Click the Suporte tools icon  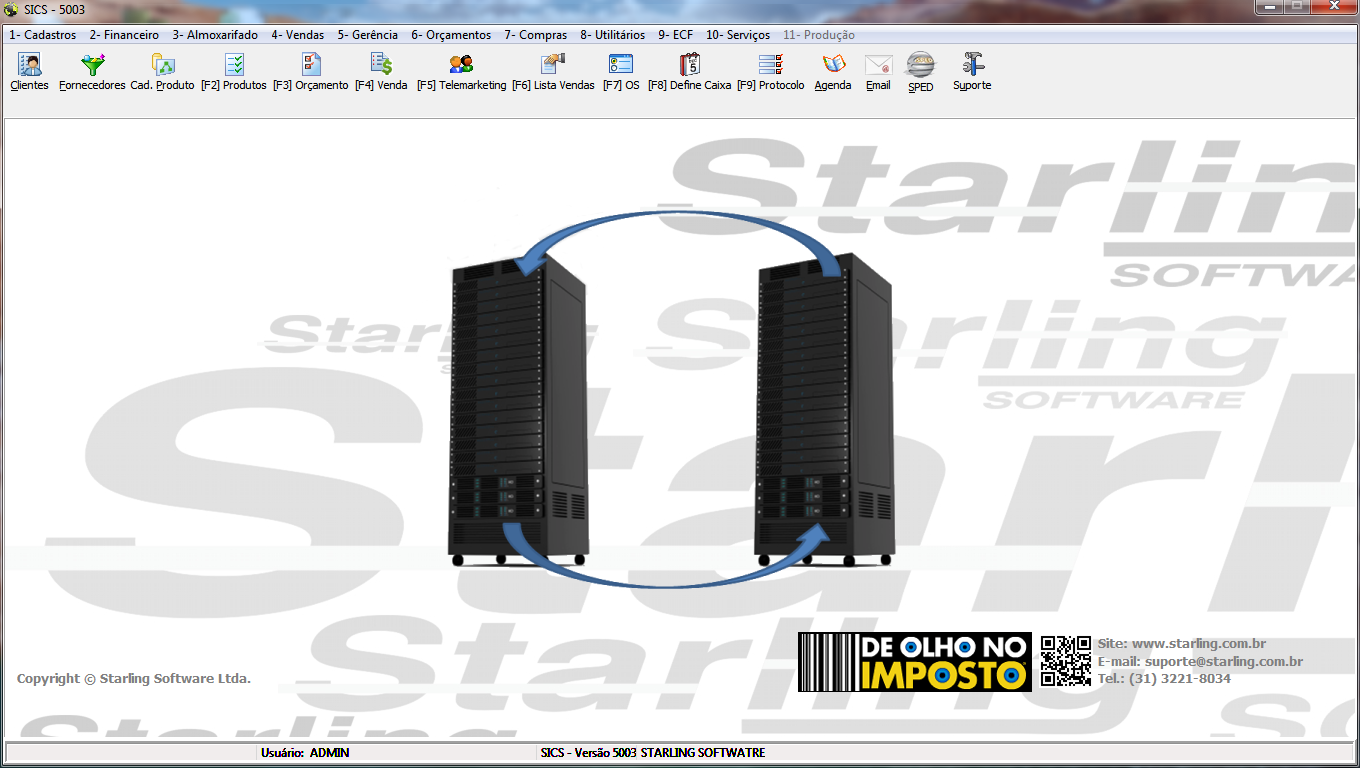click(x=972, y=65)
